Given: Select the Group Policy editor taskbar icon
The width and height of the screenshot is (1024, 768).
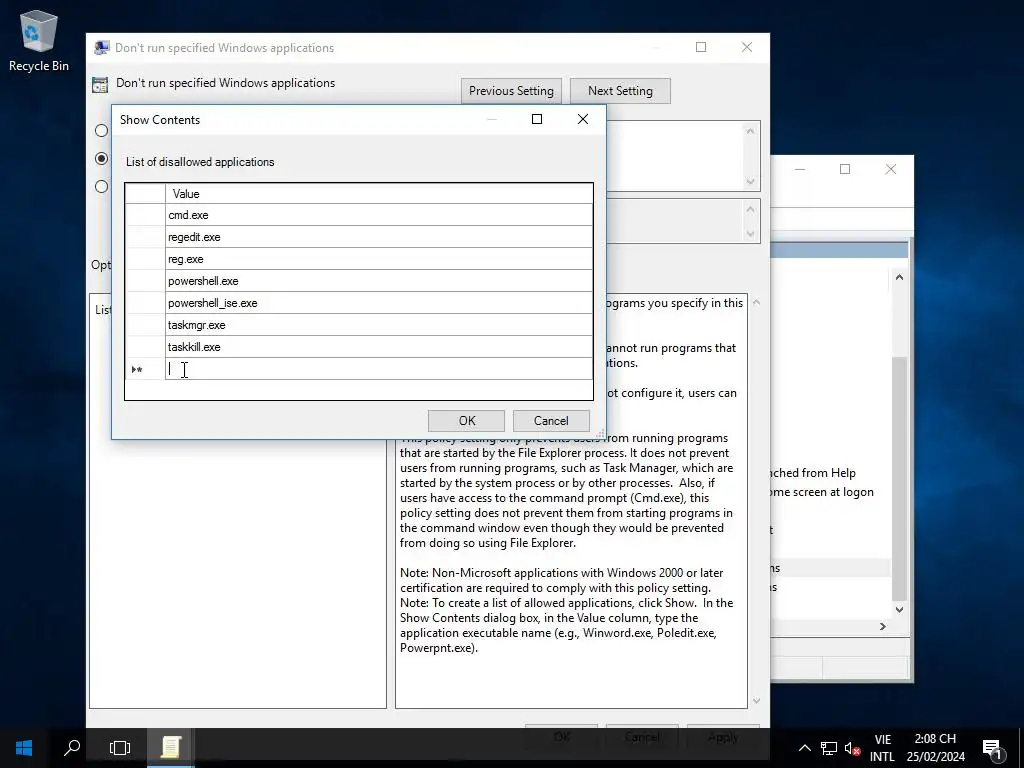Looking at the screenshot, I should (170, 748).
